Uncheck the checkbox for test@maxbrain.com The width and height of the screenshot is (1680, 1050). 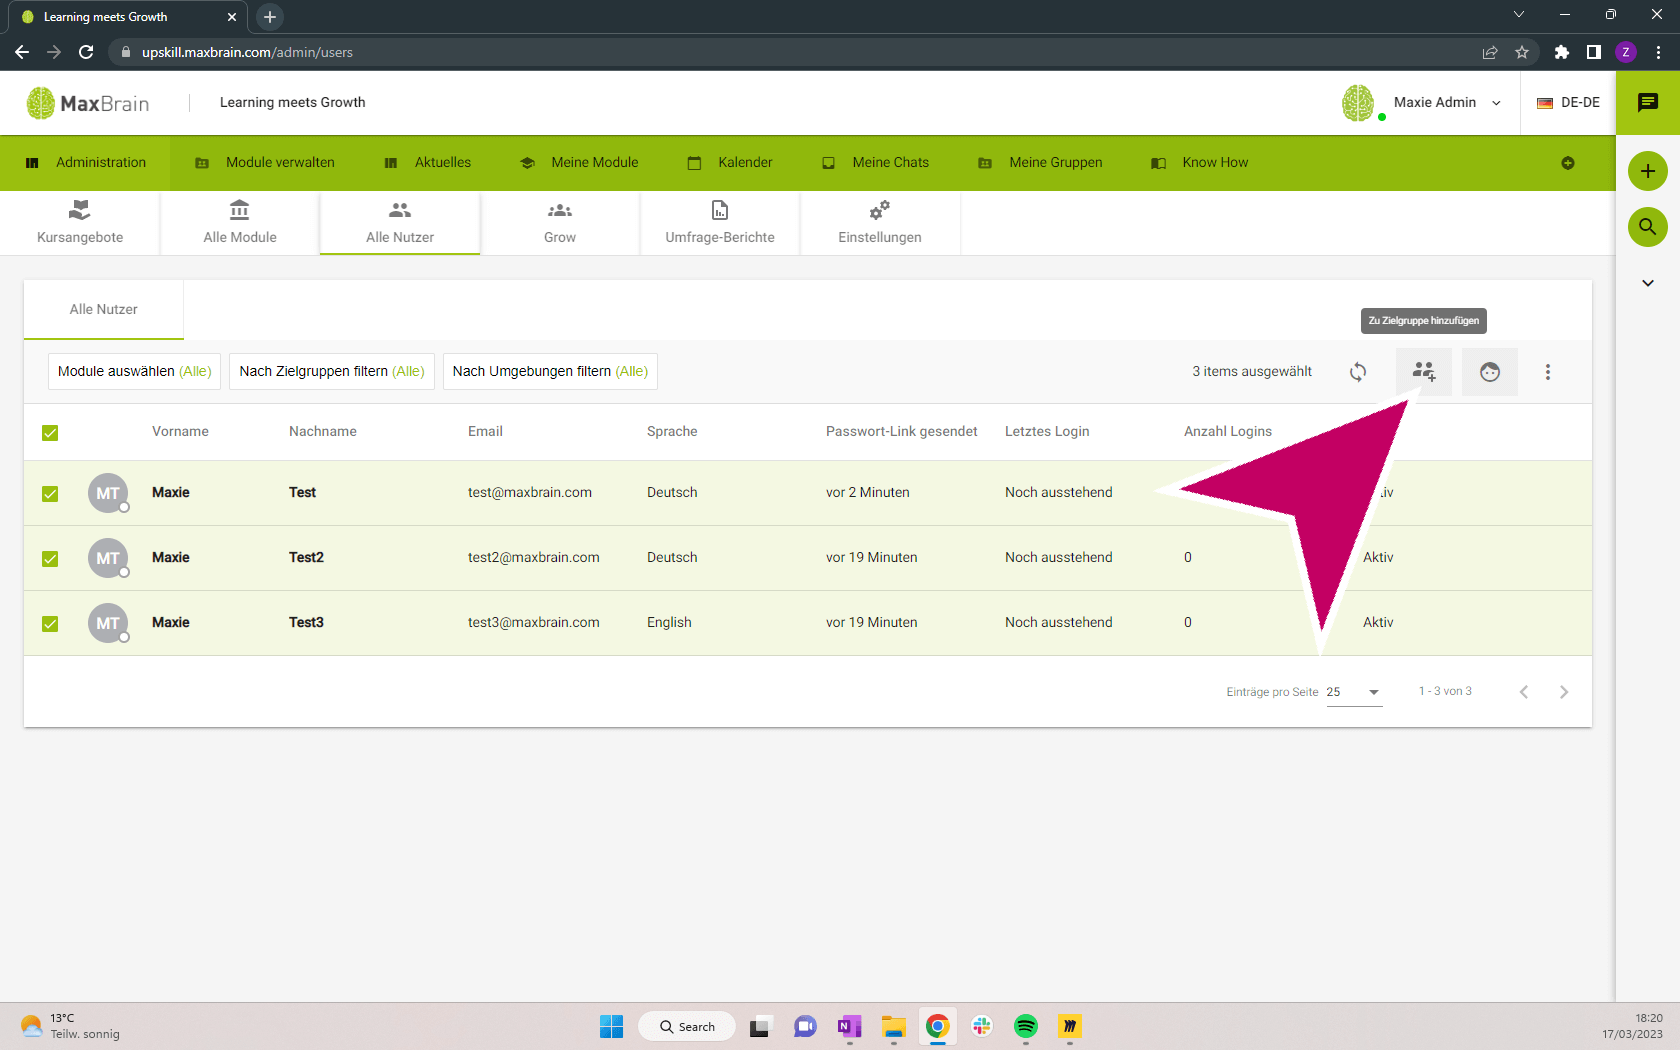(x=50, y=494)
